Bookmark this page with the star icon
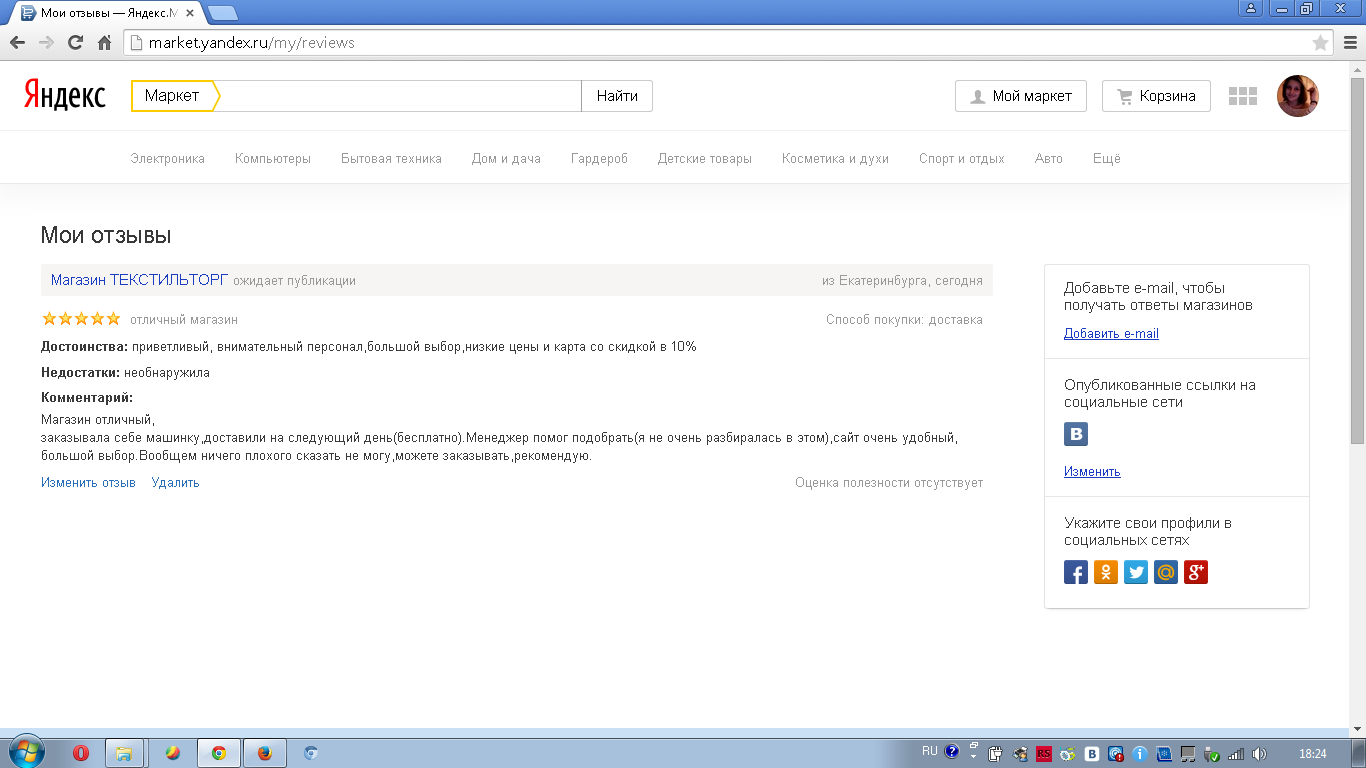The width and height of the screenshot is (1366, 768). click(1320, 43)
